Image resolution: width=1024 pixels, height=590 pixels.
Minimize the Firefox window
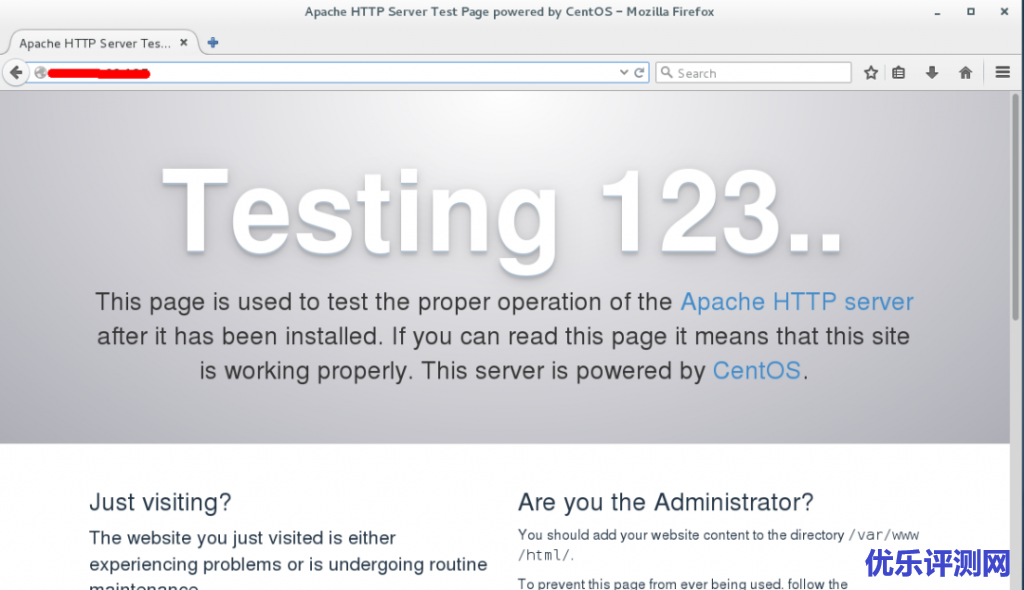pos(935,12)
